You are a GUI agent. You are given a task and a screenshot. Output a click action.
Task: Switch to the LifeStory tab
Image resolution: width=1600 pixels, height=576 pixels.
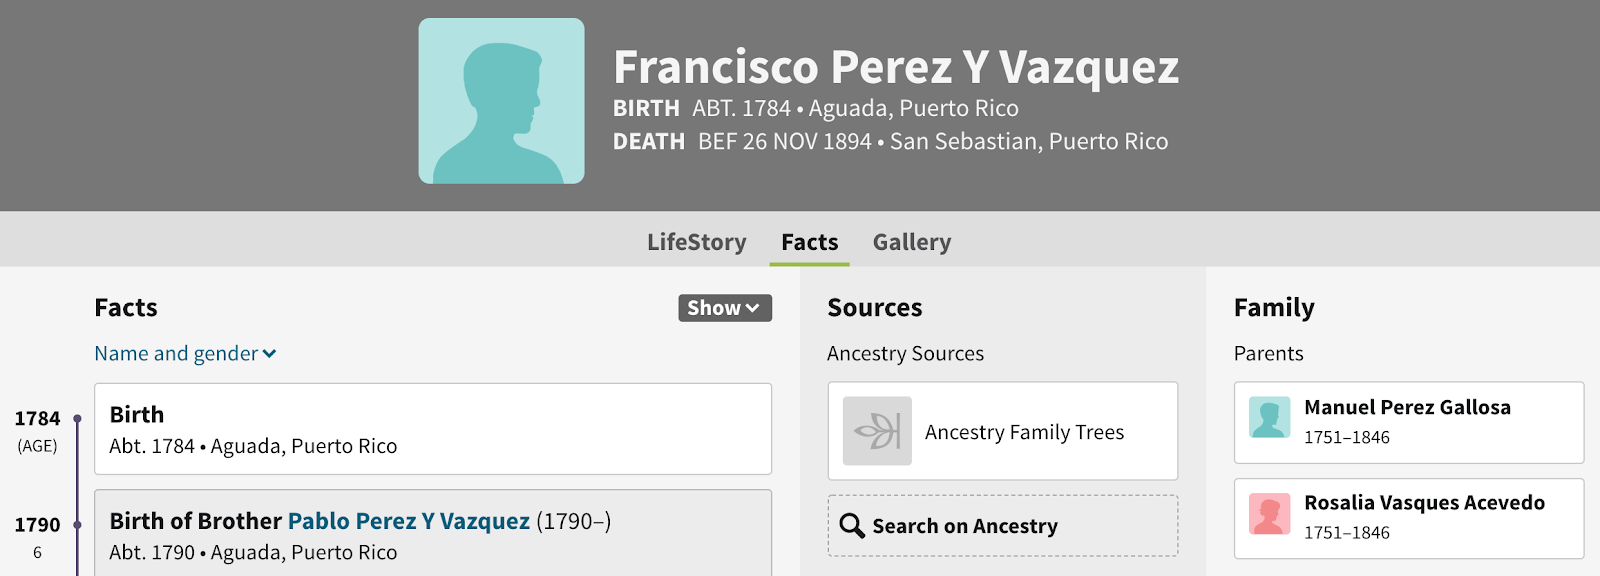pos(696,242)
